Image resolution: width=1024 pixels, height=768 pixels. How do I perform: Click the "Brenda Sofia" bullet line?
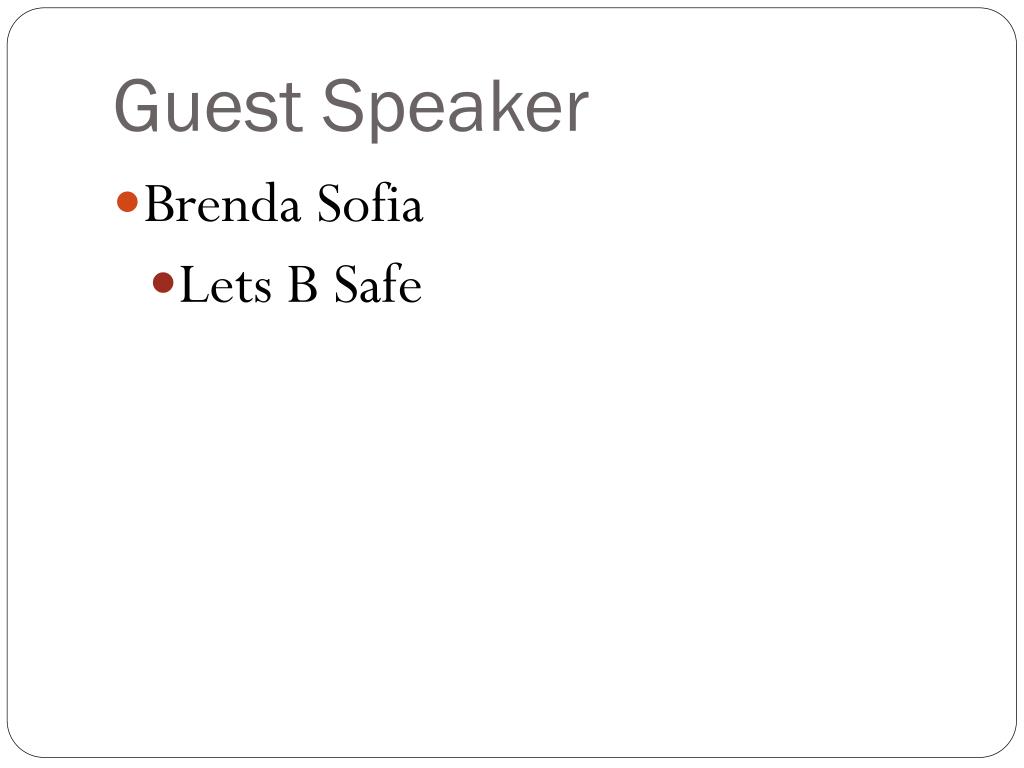pos(283,203)
